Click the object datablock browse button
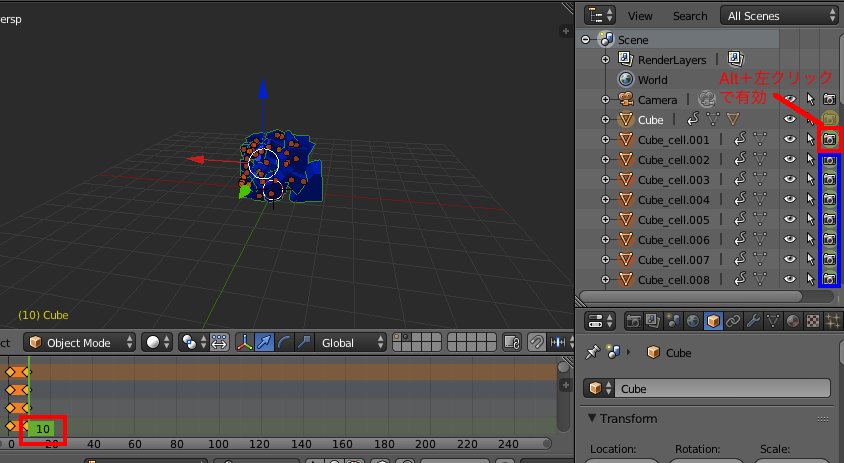844x463 pixels. (x=599, y=389)
